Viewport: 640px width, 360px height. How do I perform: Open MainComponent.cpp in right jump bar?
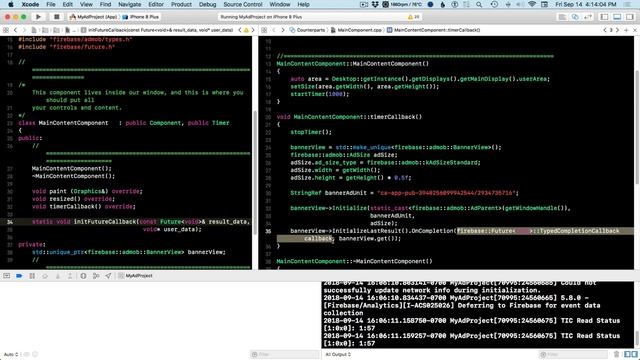coord(356,30)
